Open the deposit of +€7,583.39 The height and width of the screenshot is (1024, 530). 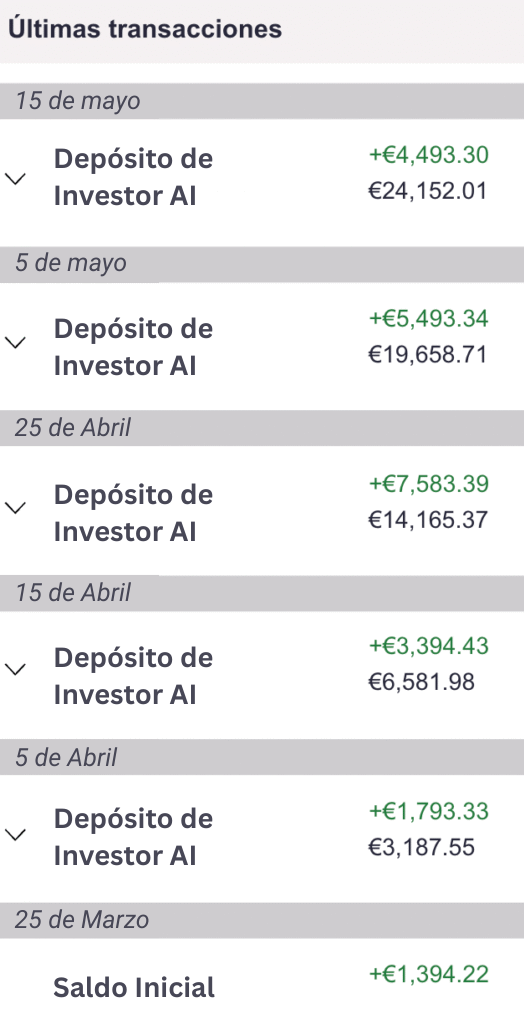262,511
